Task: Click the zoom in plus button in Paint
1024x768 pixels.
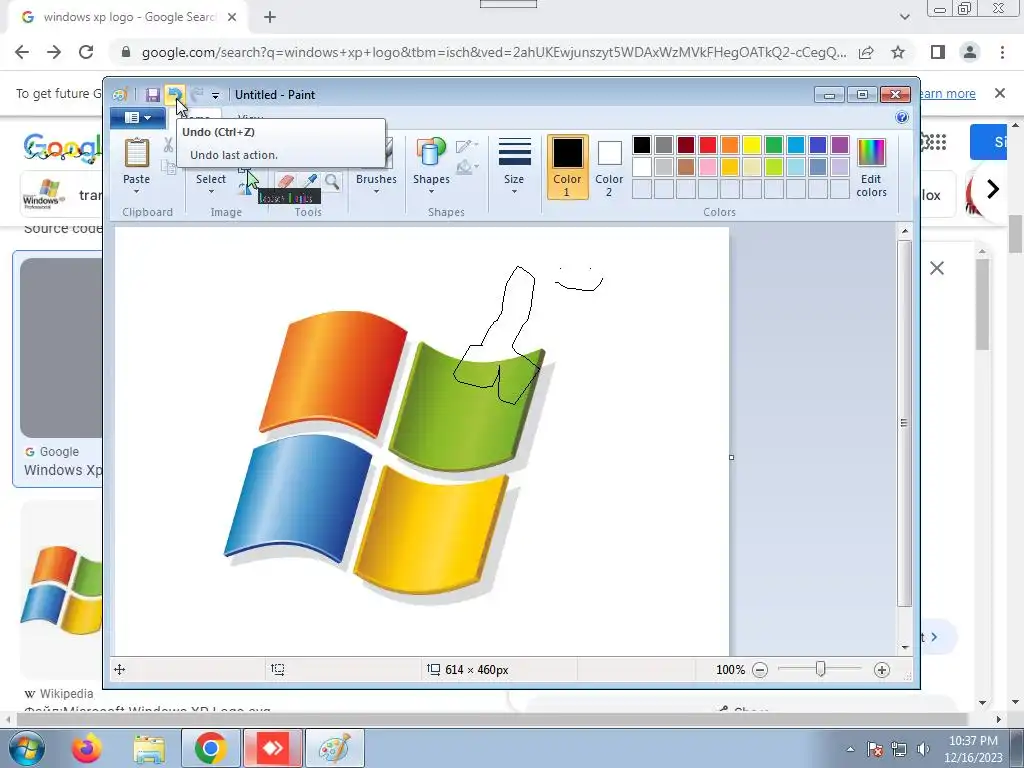Action: (882, 669)
